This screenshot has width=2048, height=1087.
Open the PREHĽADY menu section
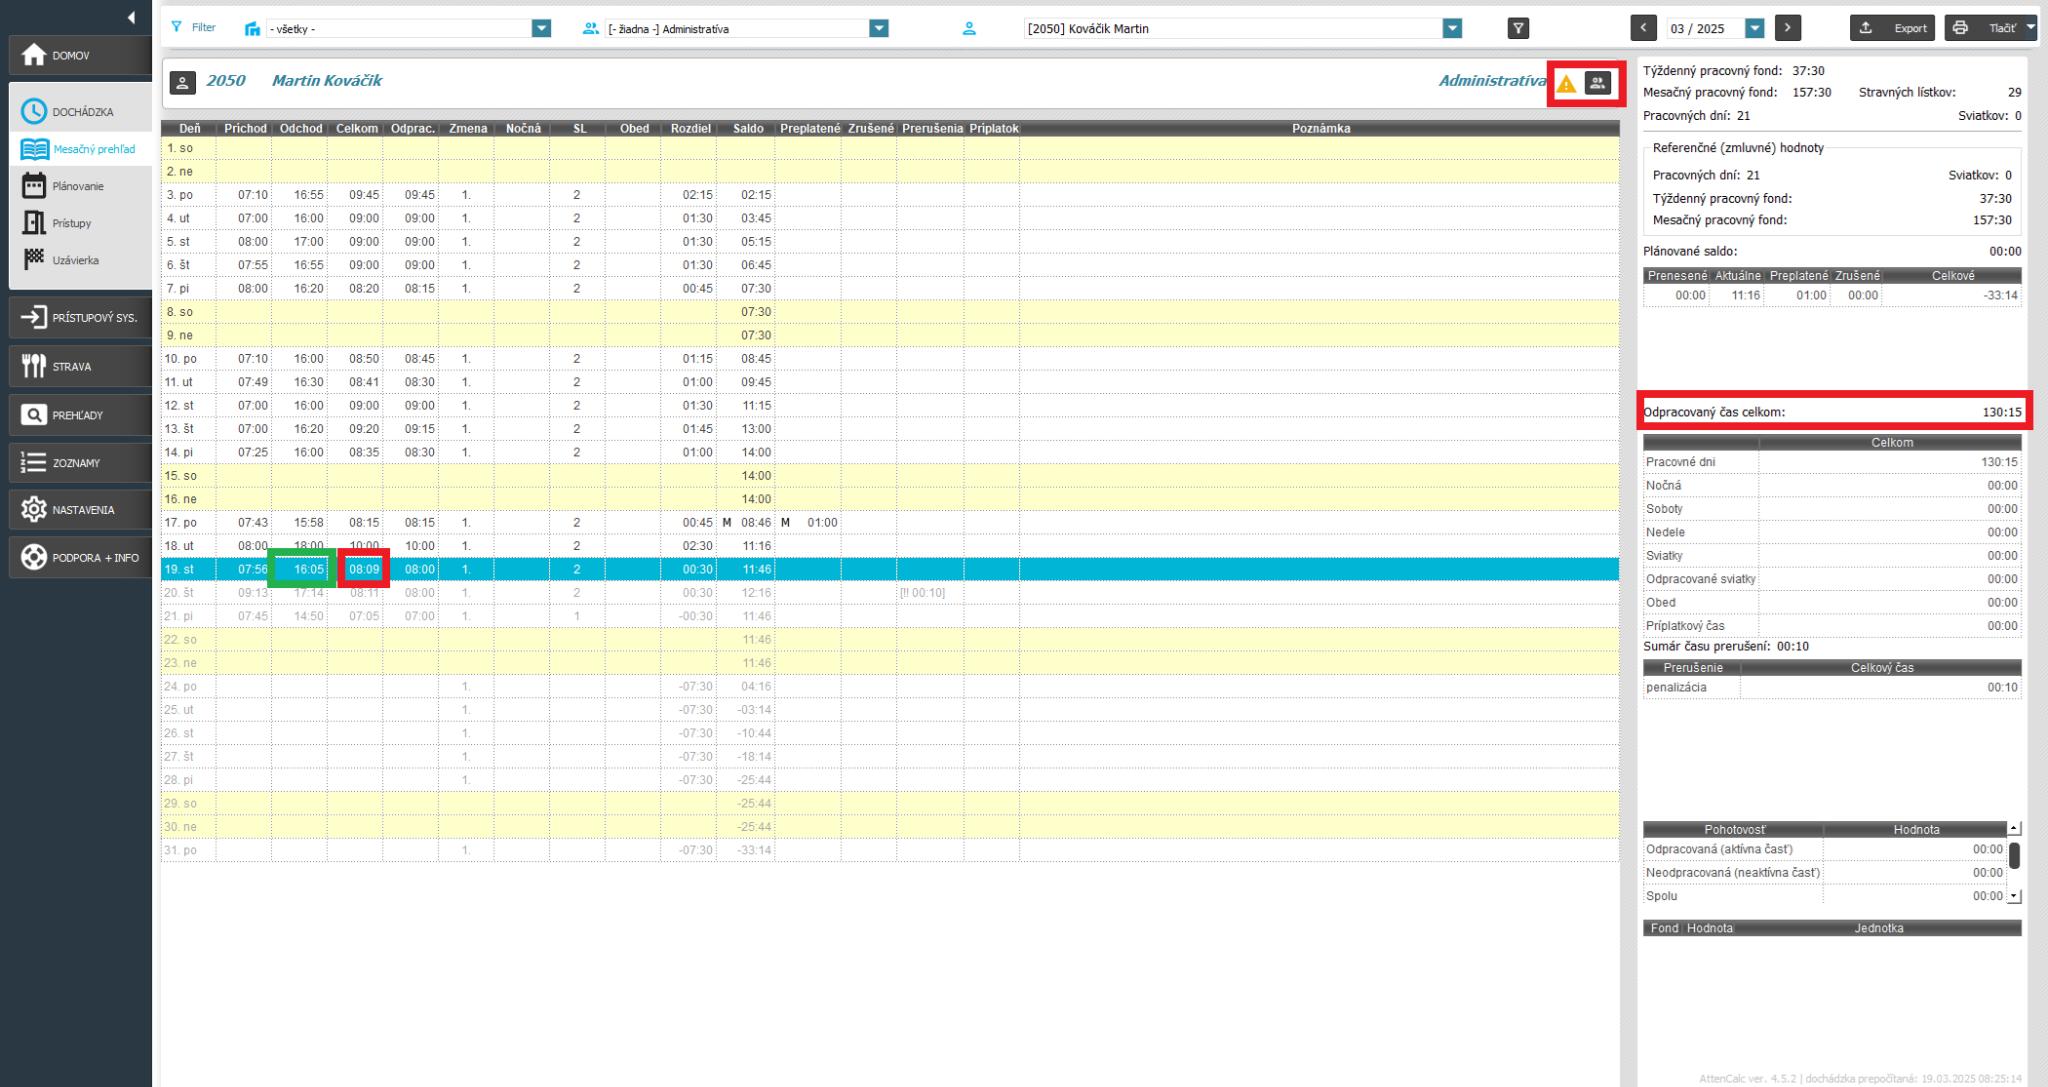point(76,415)
